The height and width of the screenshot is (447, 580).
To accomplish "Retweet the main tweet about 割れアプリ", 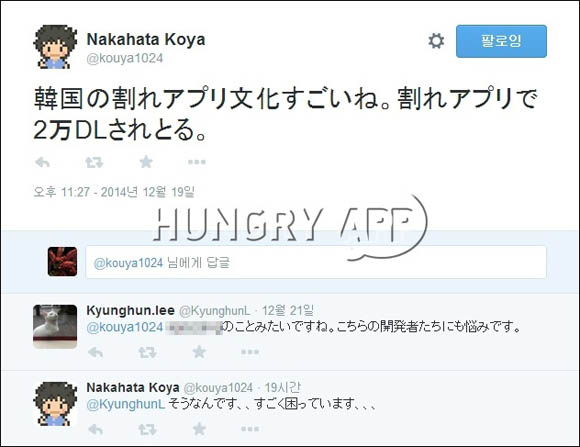I will (94, 162).
